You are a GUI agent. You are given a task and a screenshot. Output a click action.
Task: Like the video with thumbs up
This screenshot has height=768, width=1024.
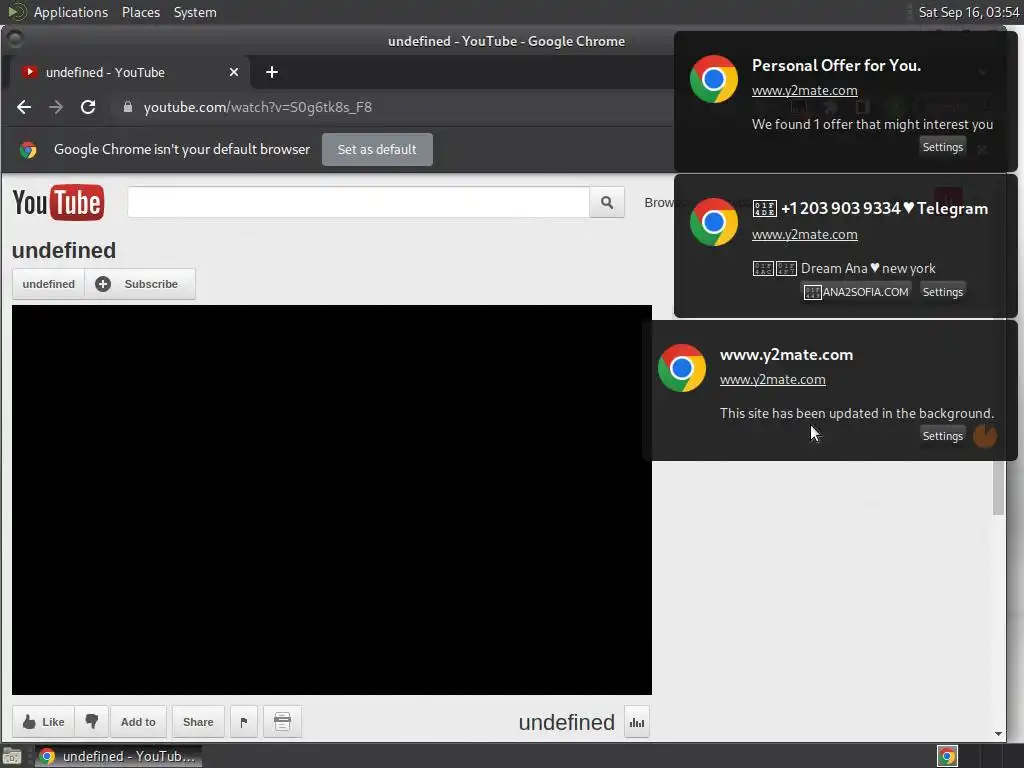43,722
